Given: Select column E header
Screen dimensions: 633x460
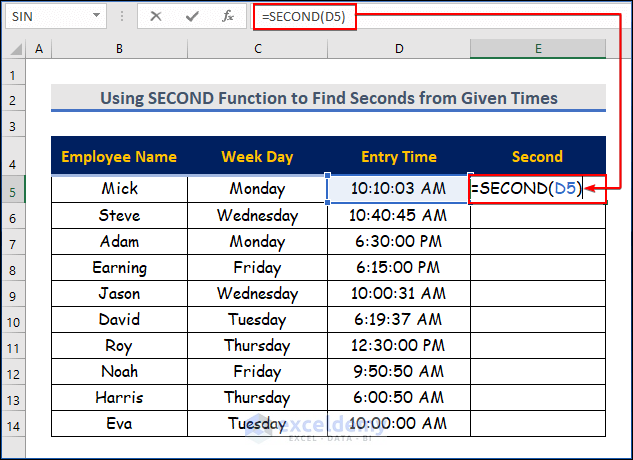Looking at the screenshot, I should (x=538, y=49).
